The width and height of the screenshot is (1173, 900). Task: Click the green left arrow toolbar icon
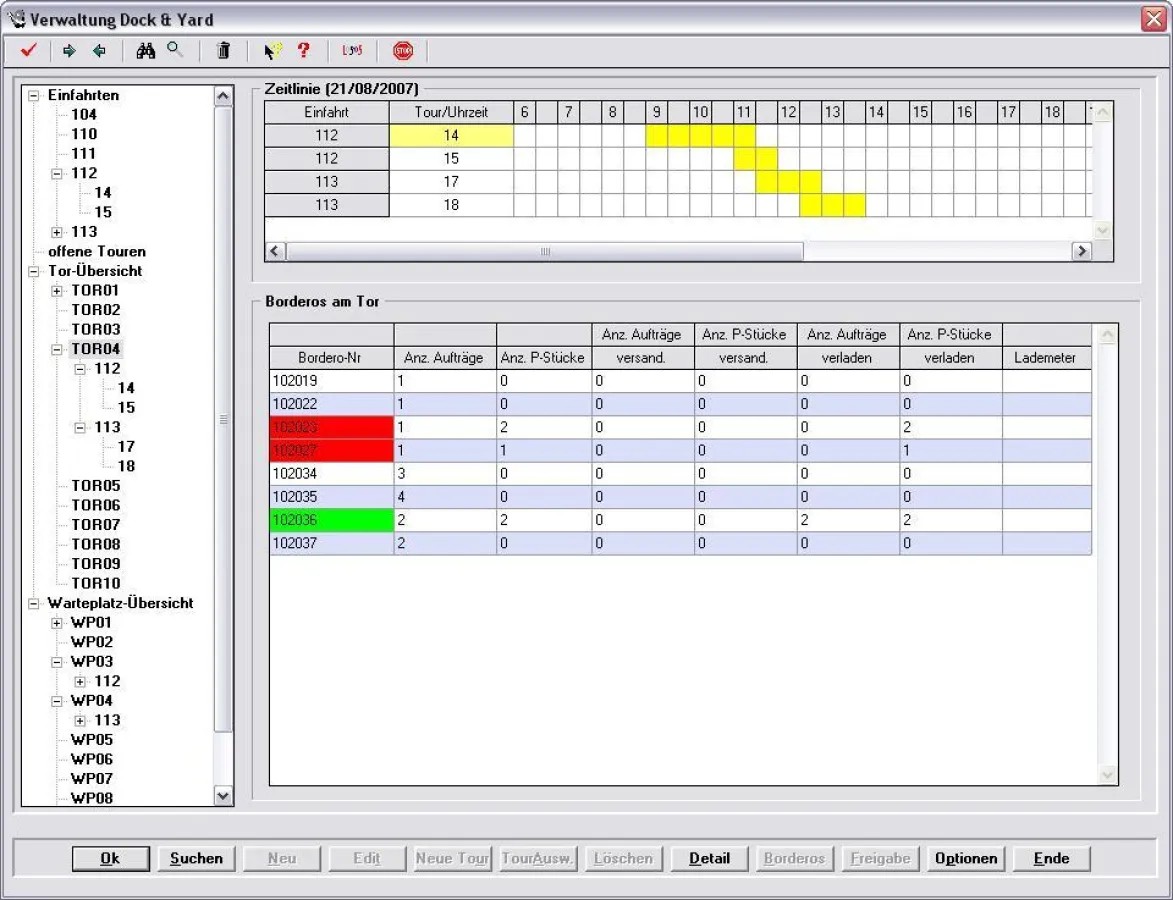[x=99, y=51]
